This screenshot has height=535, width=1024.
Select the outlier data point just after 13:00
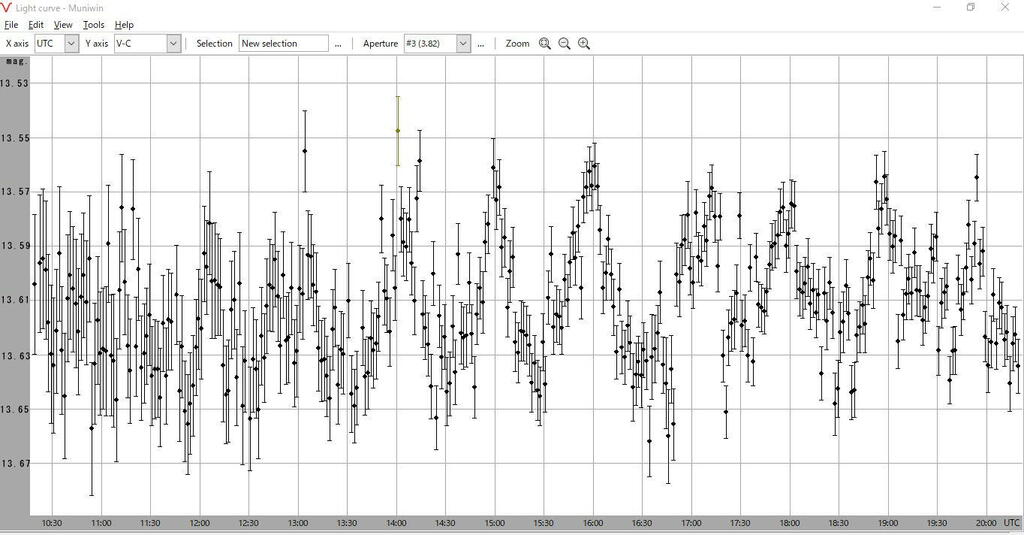tap(305, 151)
